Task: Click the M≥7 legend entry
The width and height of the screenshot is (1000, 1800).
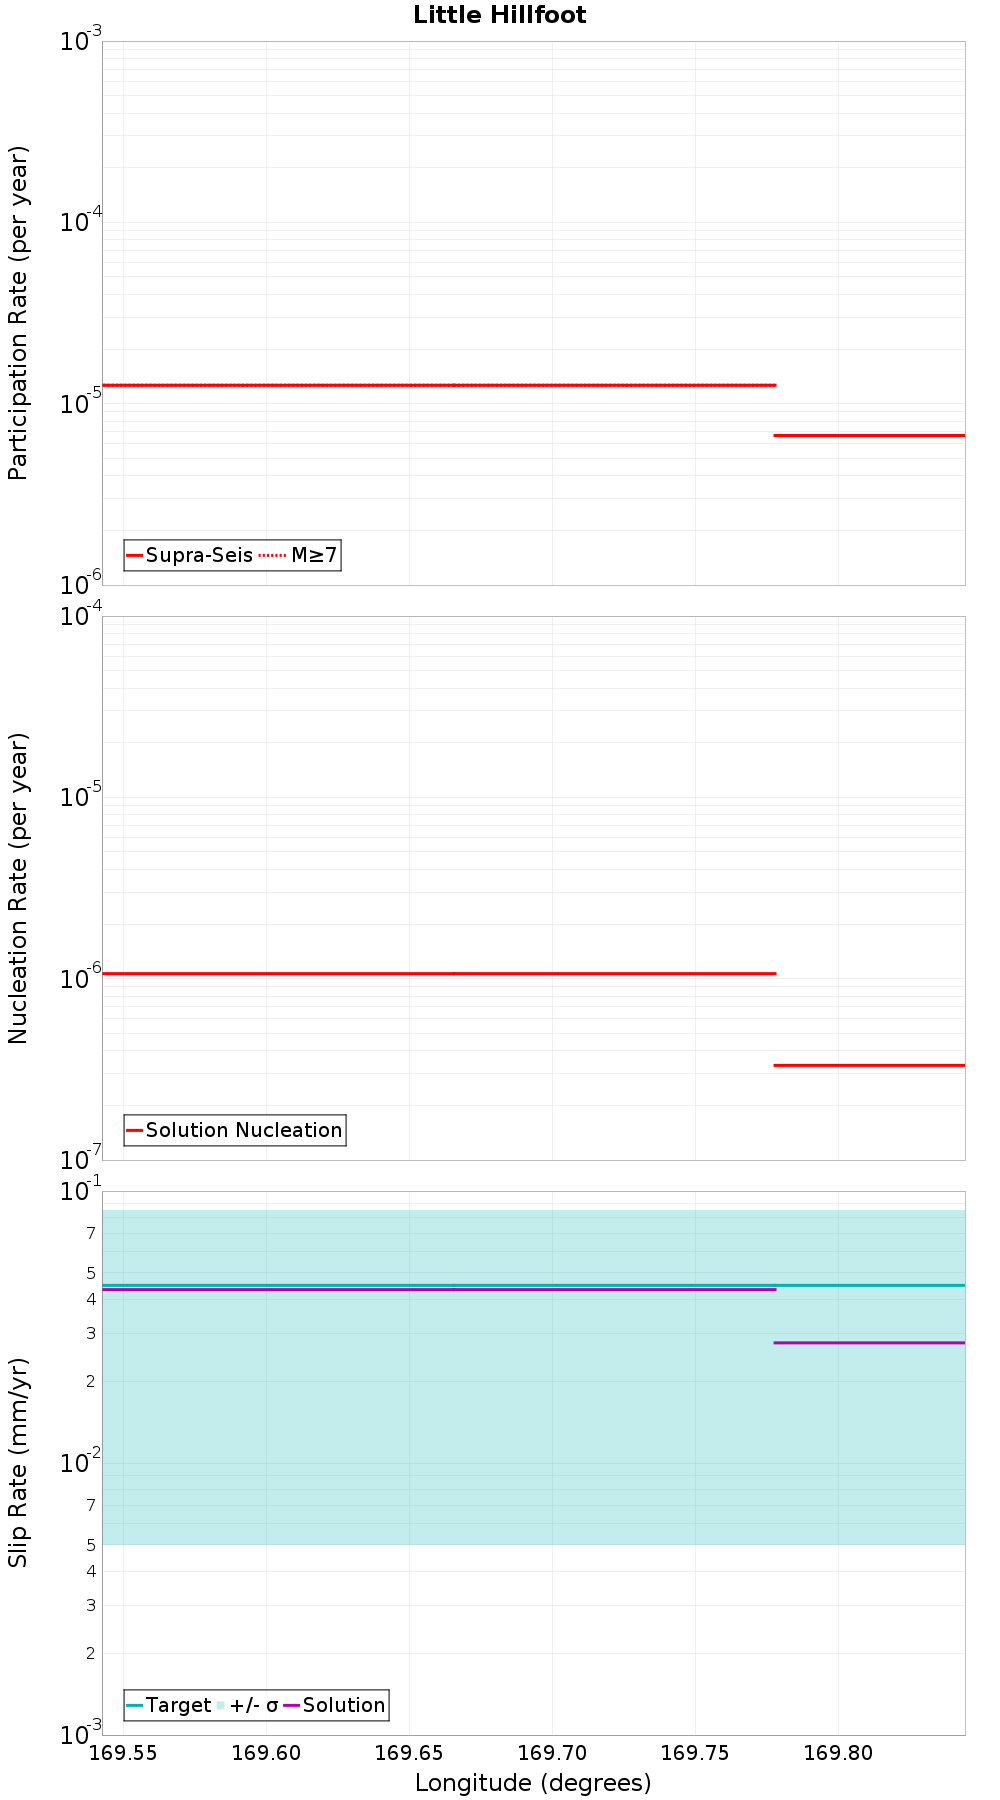Action: click(x=299, y=555)
